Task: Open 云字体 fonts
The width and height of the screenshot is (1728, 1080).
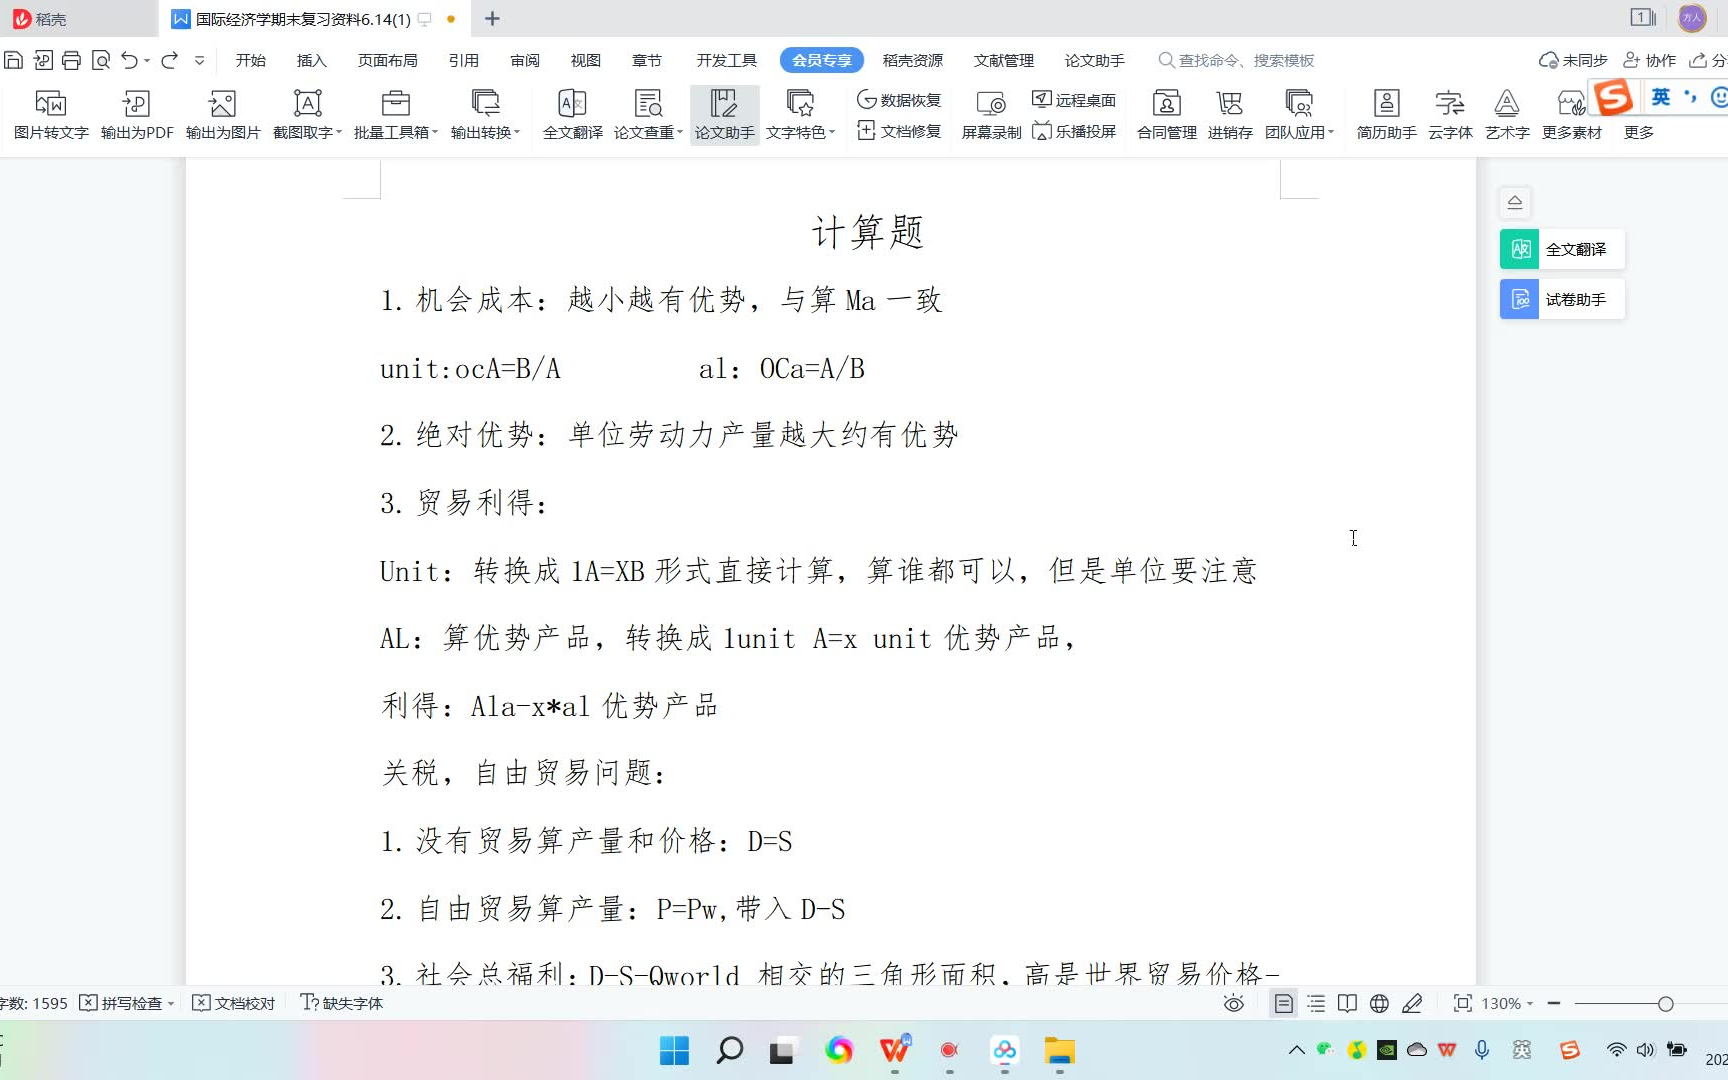Action: pos(1450,115)
